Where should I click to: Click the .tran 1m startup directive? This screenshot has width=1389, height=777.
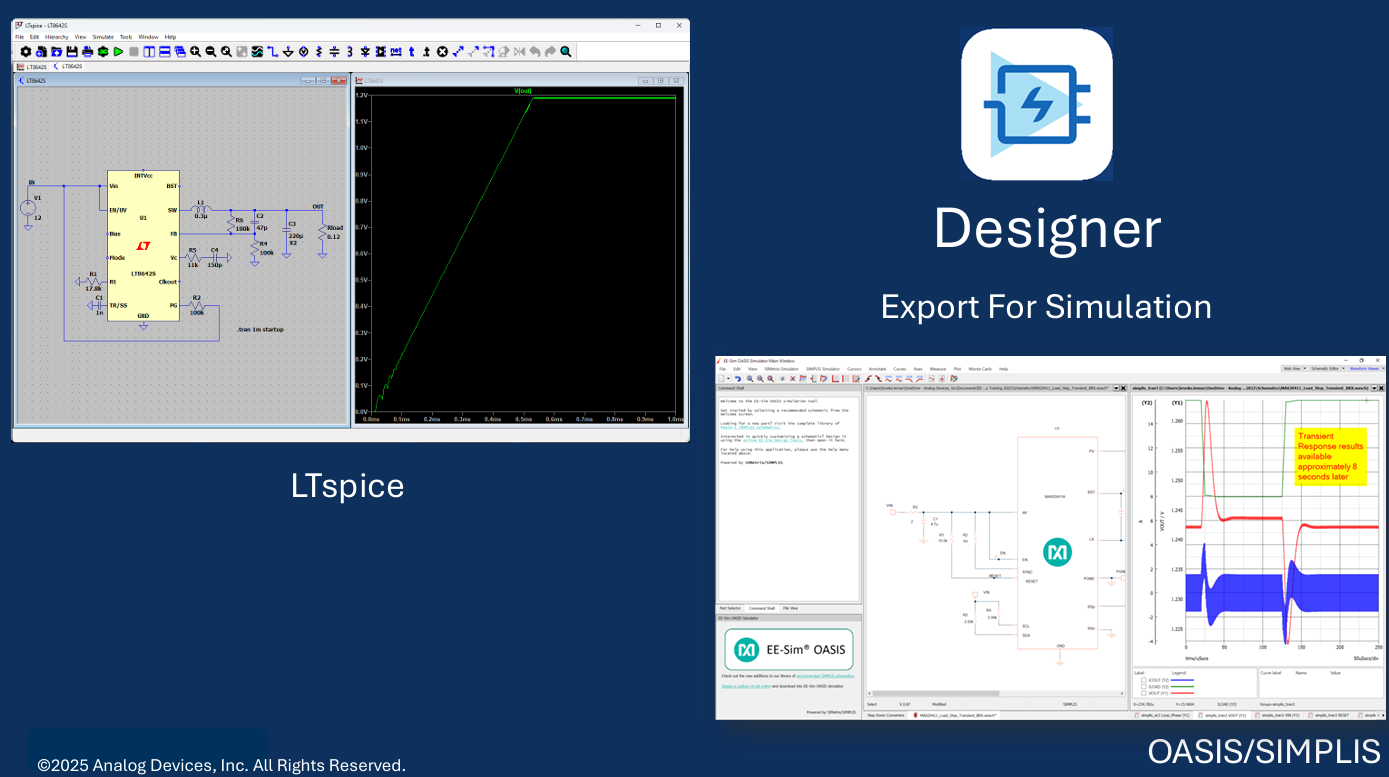coord(259,328)
